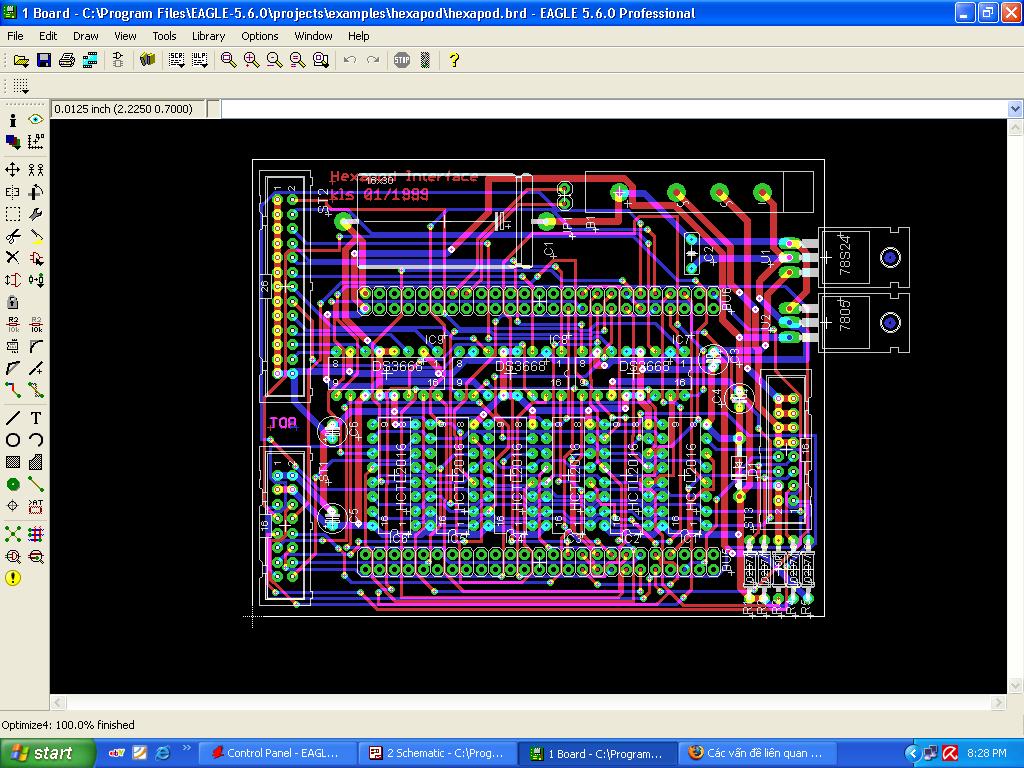Expand the command line history dropdown

1015,109
